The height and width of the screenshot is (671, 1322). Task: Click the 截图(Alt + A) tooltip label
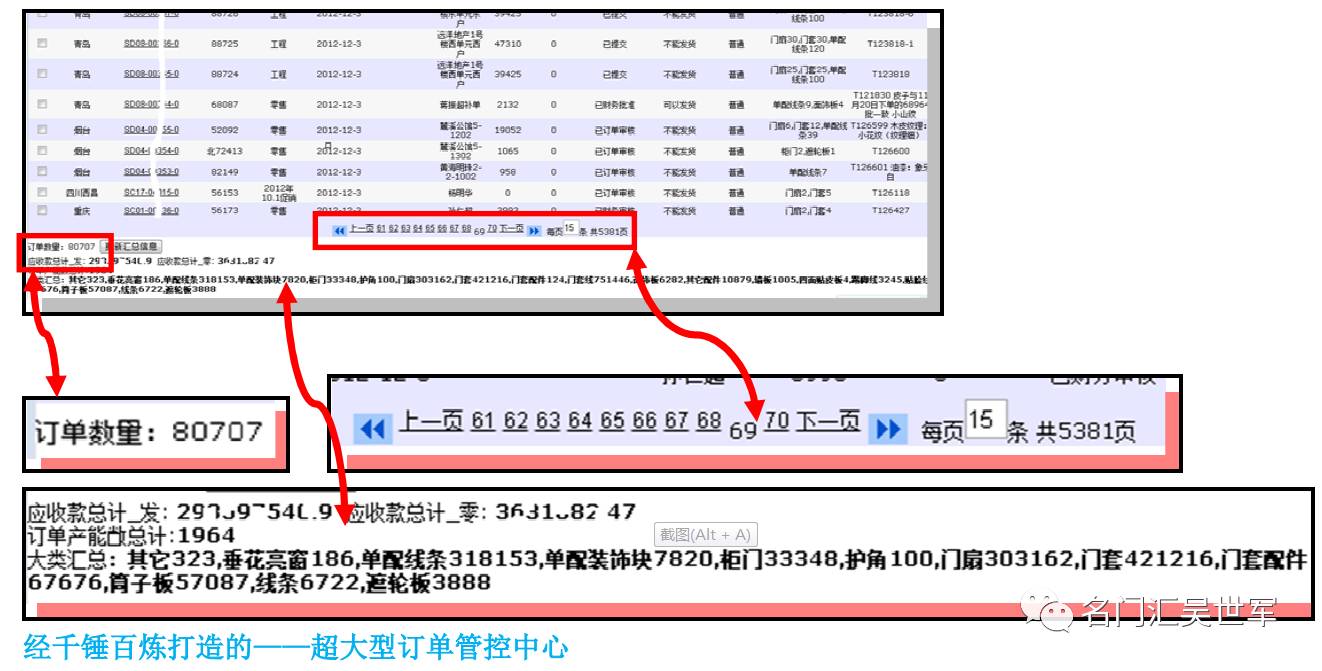(x=704, y=535)
